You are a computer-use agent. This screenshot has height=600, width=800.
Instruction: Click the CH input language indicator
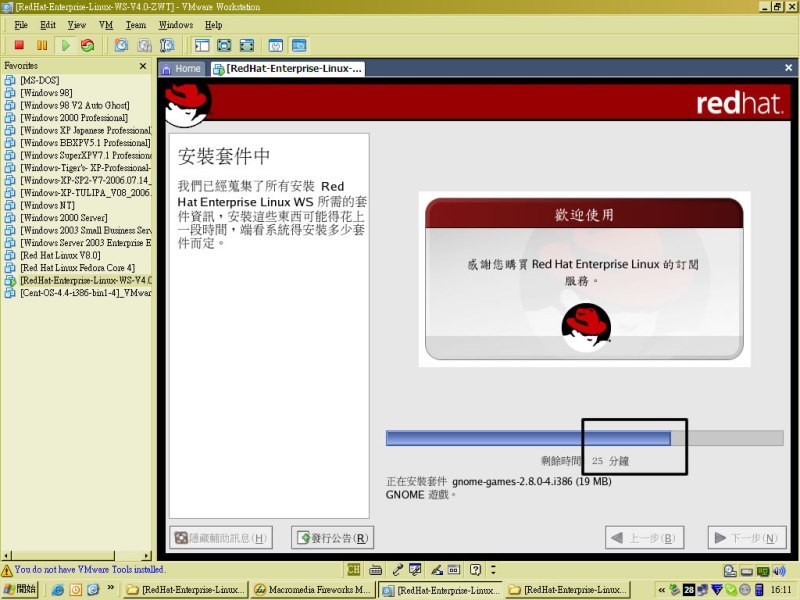click(x=354, y=569)
